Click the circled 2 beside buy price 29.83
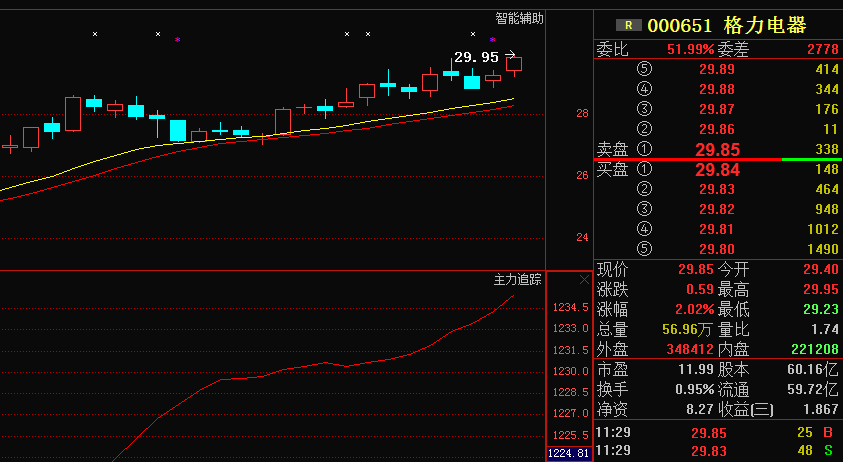 [644, 189]
